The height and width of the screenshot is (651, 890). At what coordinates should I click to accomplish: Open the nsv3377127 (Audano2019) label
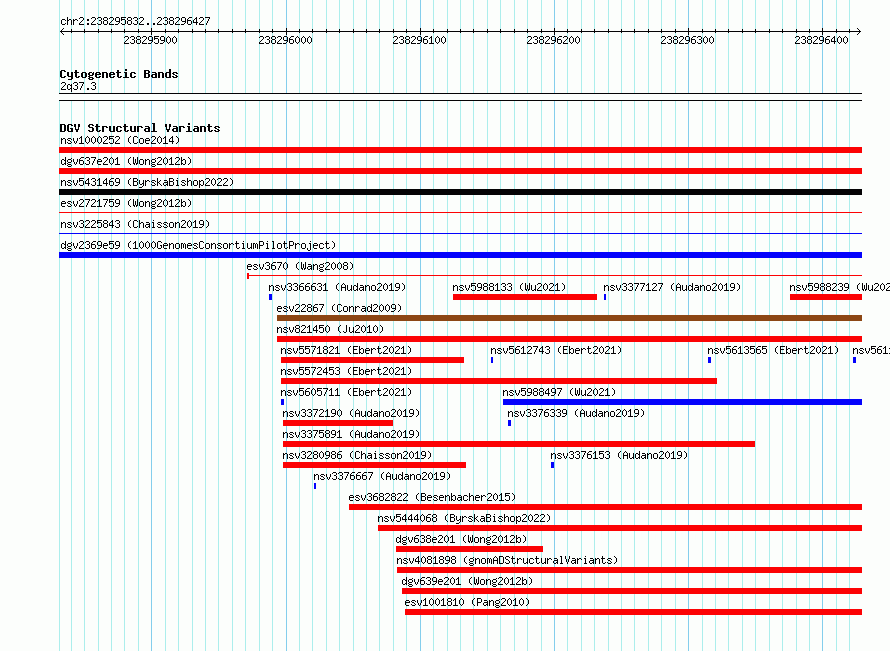click(672, 287)
